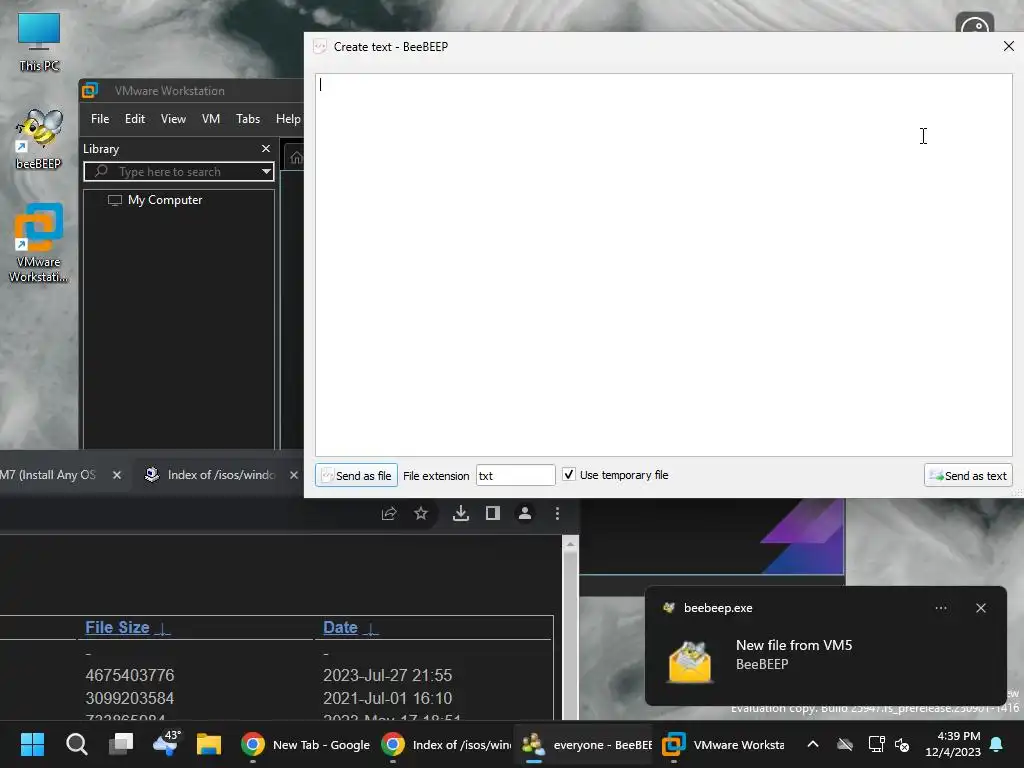This screenshot has height=768, width=1024.
Task: Dismiss the beebeep.exe notification
Action: [x=981, y=608]
